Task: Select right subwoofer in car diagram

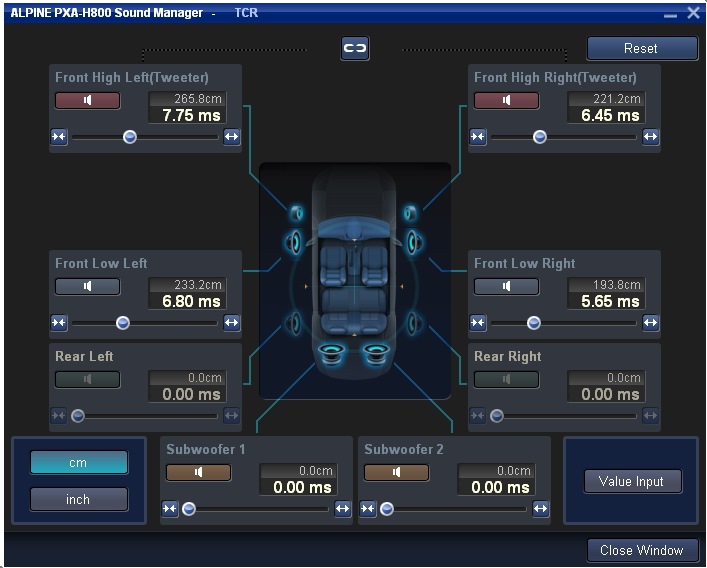Action: click(376, 353)
